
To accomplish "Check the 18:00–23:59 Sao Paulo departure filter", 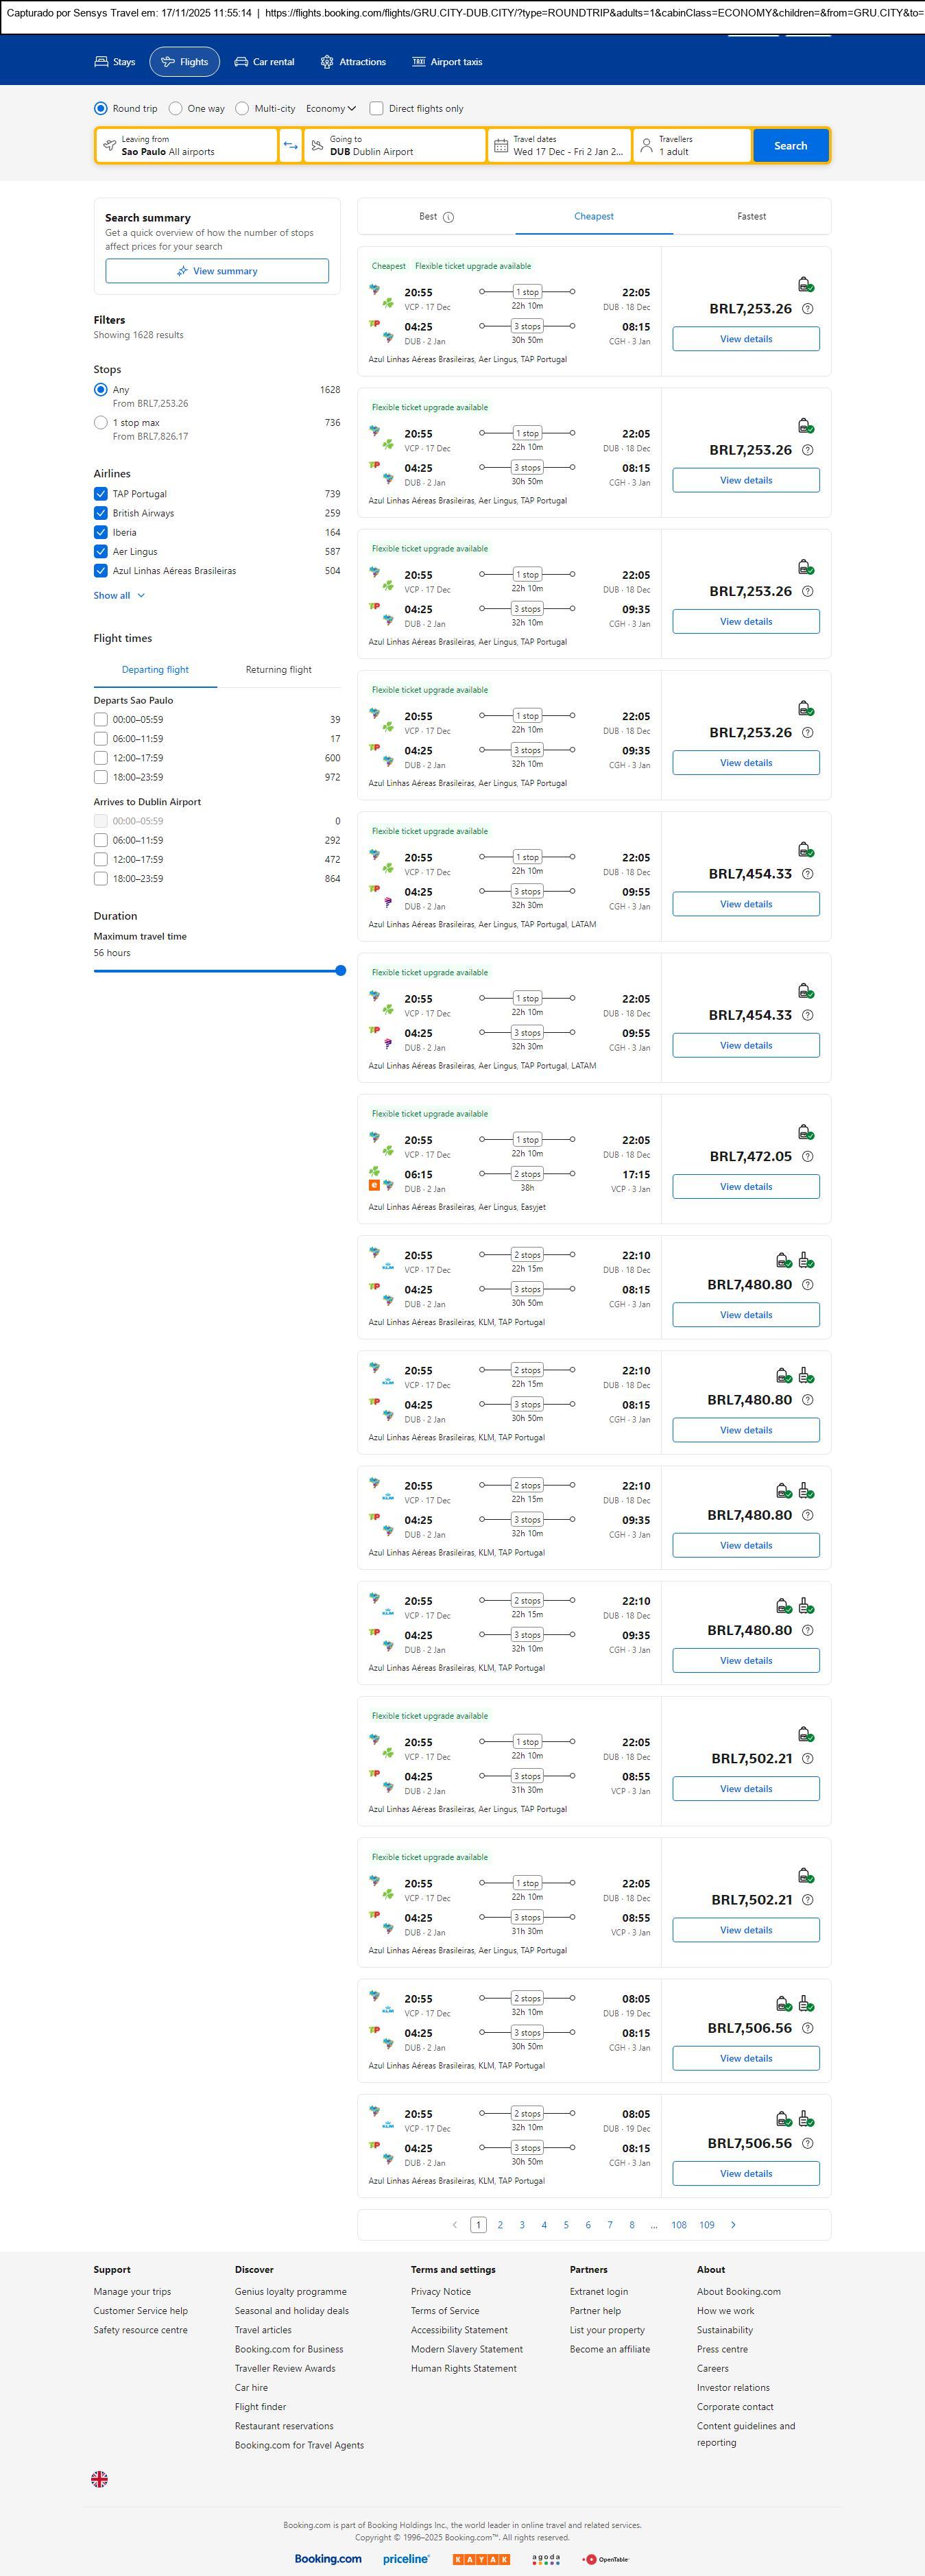I will tap(101, 777).
